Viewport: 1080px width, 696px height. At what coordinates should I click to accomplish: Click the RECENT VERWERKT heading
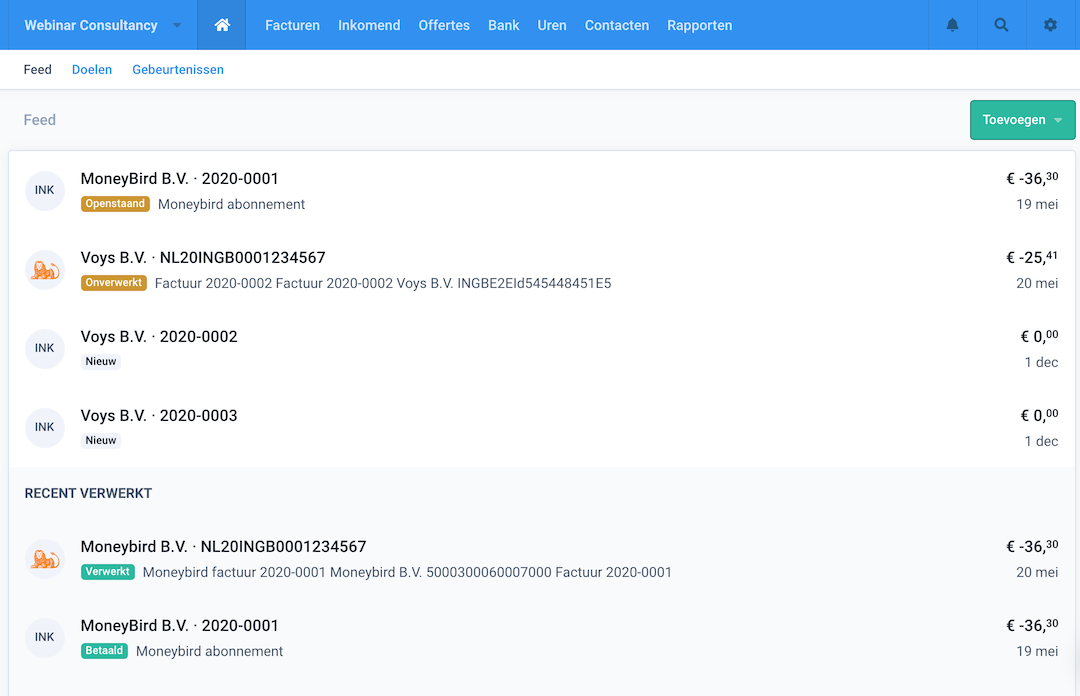pyautogui.click(x=88, y=493)
